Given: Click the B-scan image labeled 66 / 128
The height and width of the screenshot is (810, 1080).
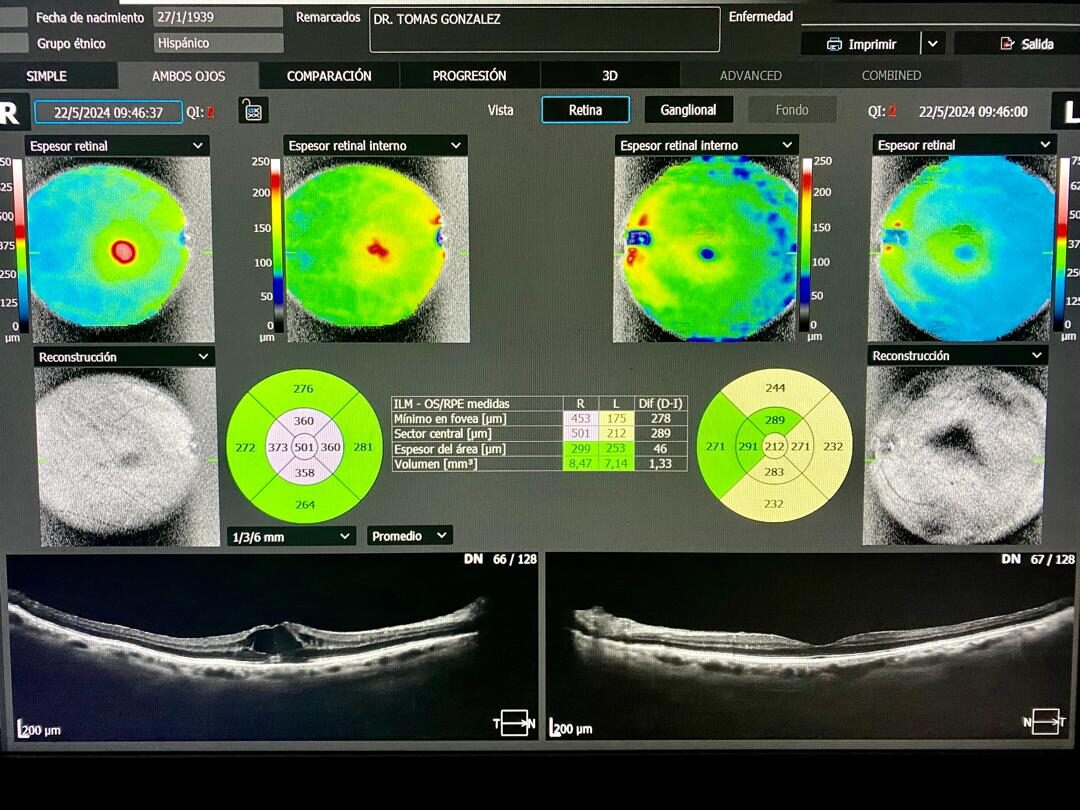Looking at the screenshot, I should point(272,647).
